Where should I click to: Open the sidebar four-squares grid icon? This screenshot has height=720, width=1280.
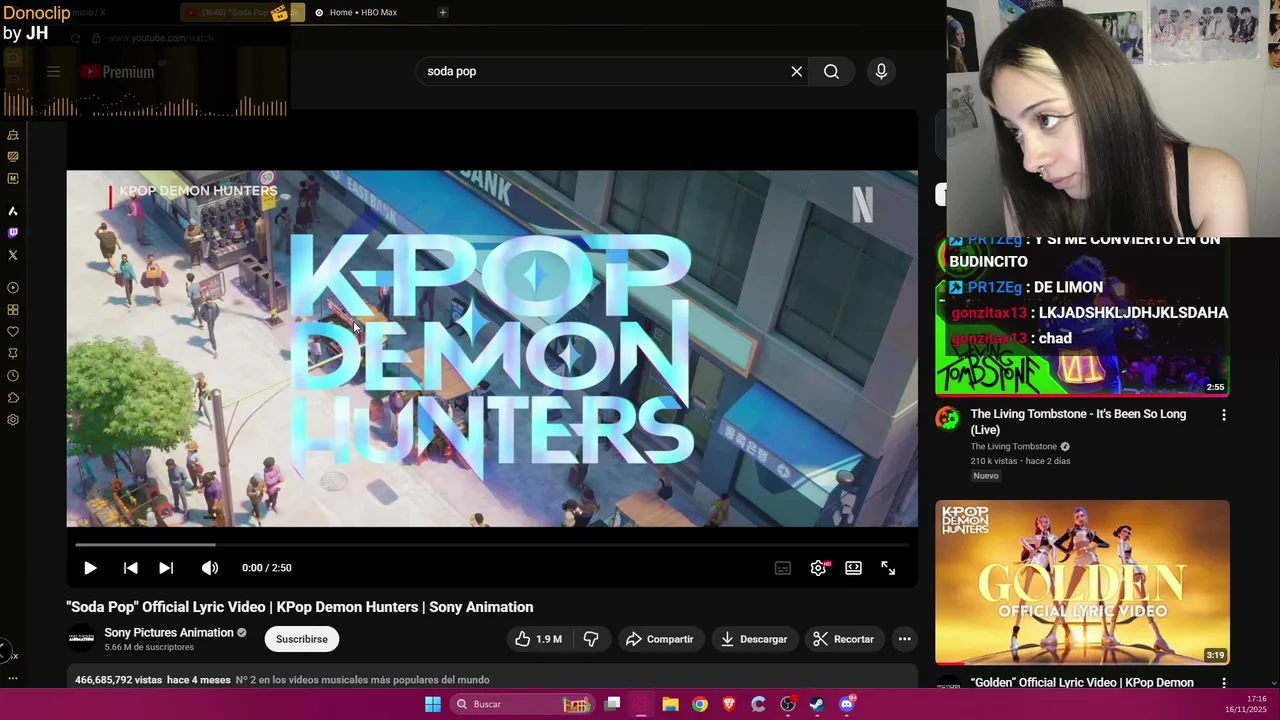pyautogui.click(x=13, y=310)
